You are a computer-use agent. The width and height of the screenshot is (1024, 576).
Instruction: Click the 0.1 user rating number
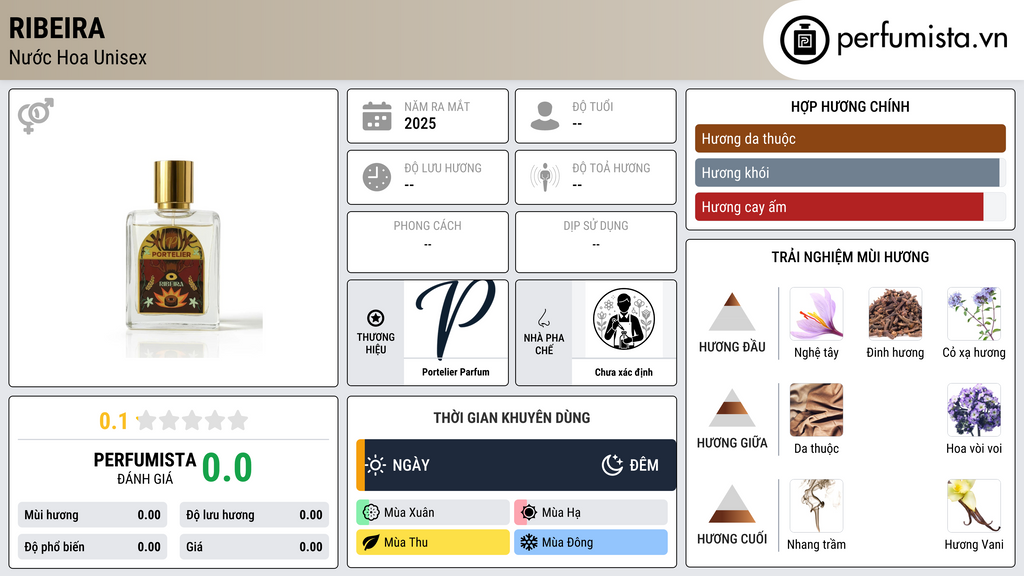[x=114, y=421]
